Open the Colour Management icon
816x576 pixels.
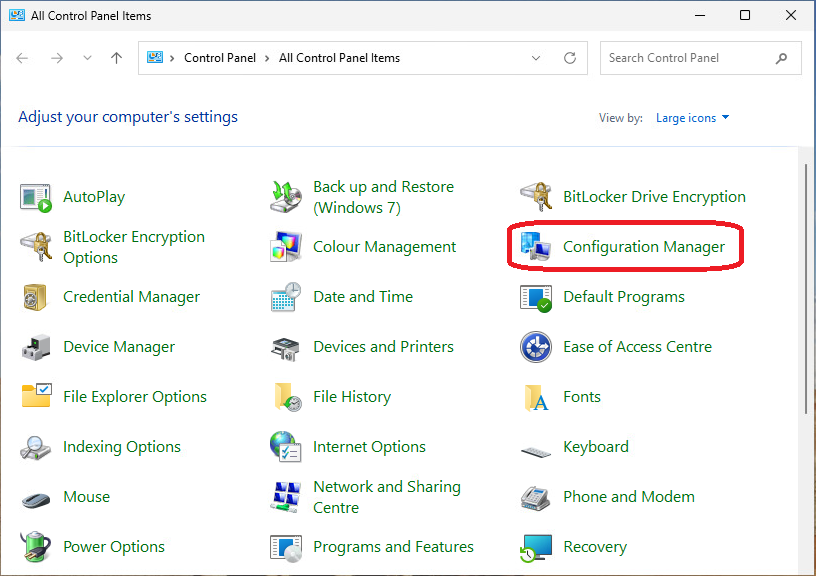point(286,247)
